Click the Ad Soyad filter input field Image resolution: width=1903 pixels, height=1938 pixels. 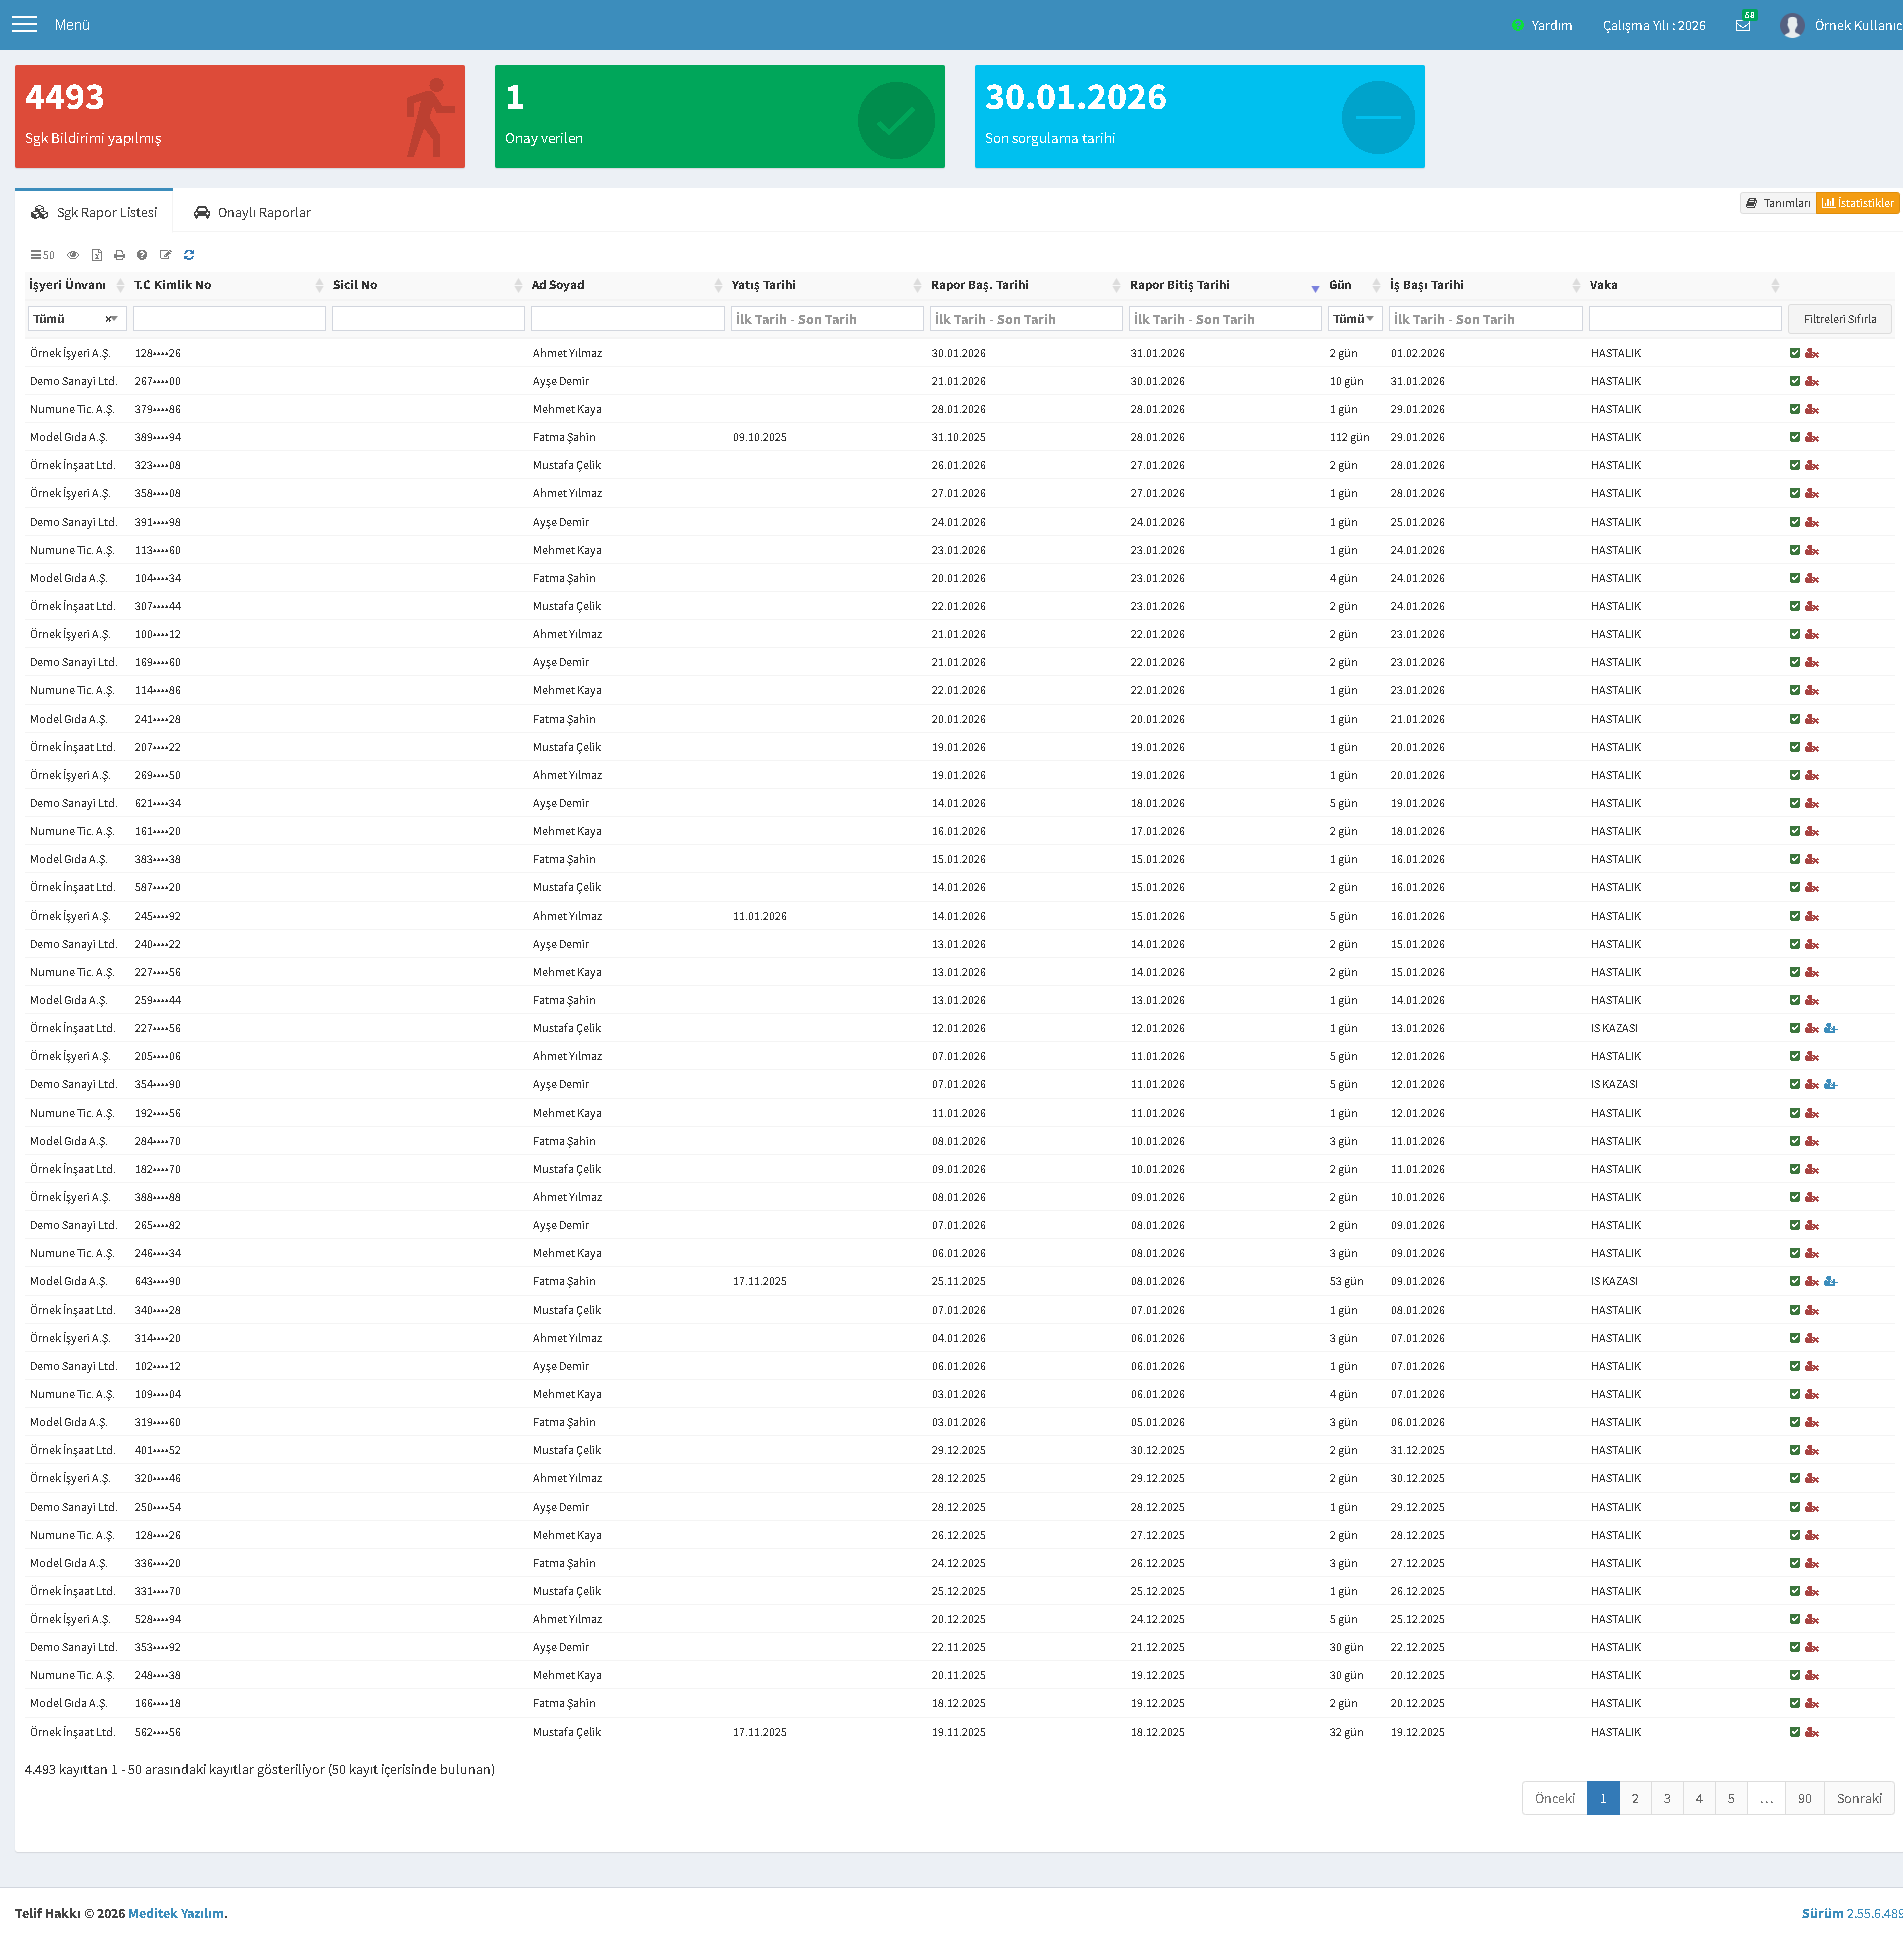628,319
